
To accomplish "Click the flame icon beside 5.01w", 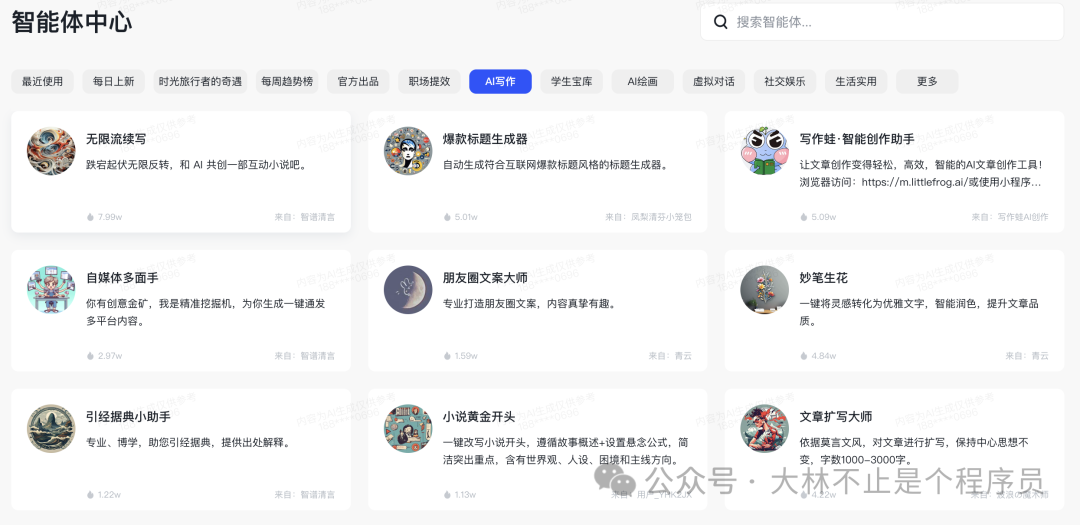I will [447, 217].
